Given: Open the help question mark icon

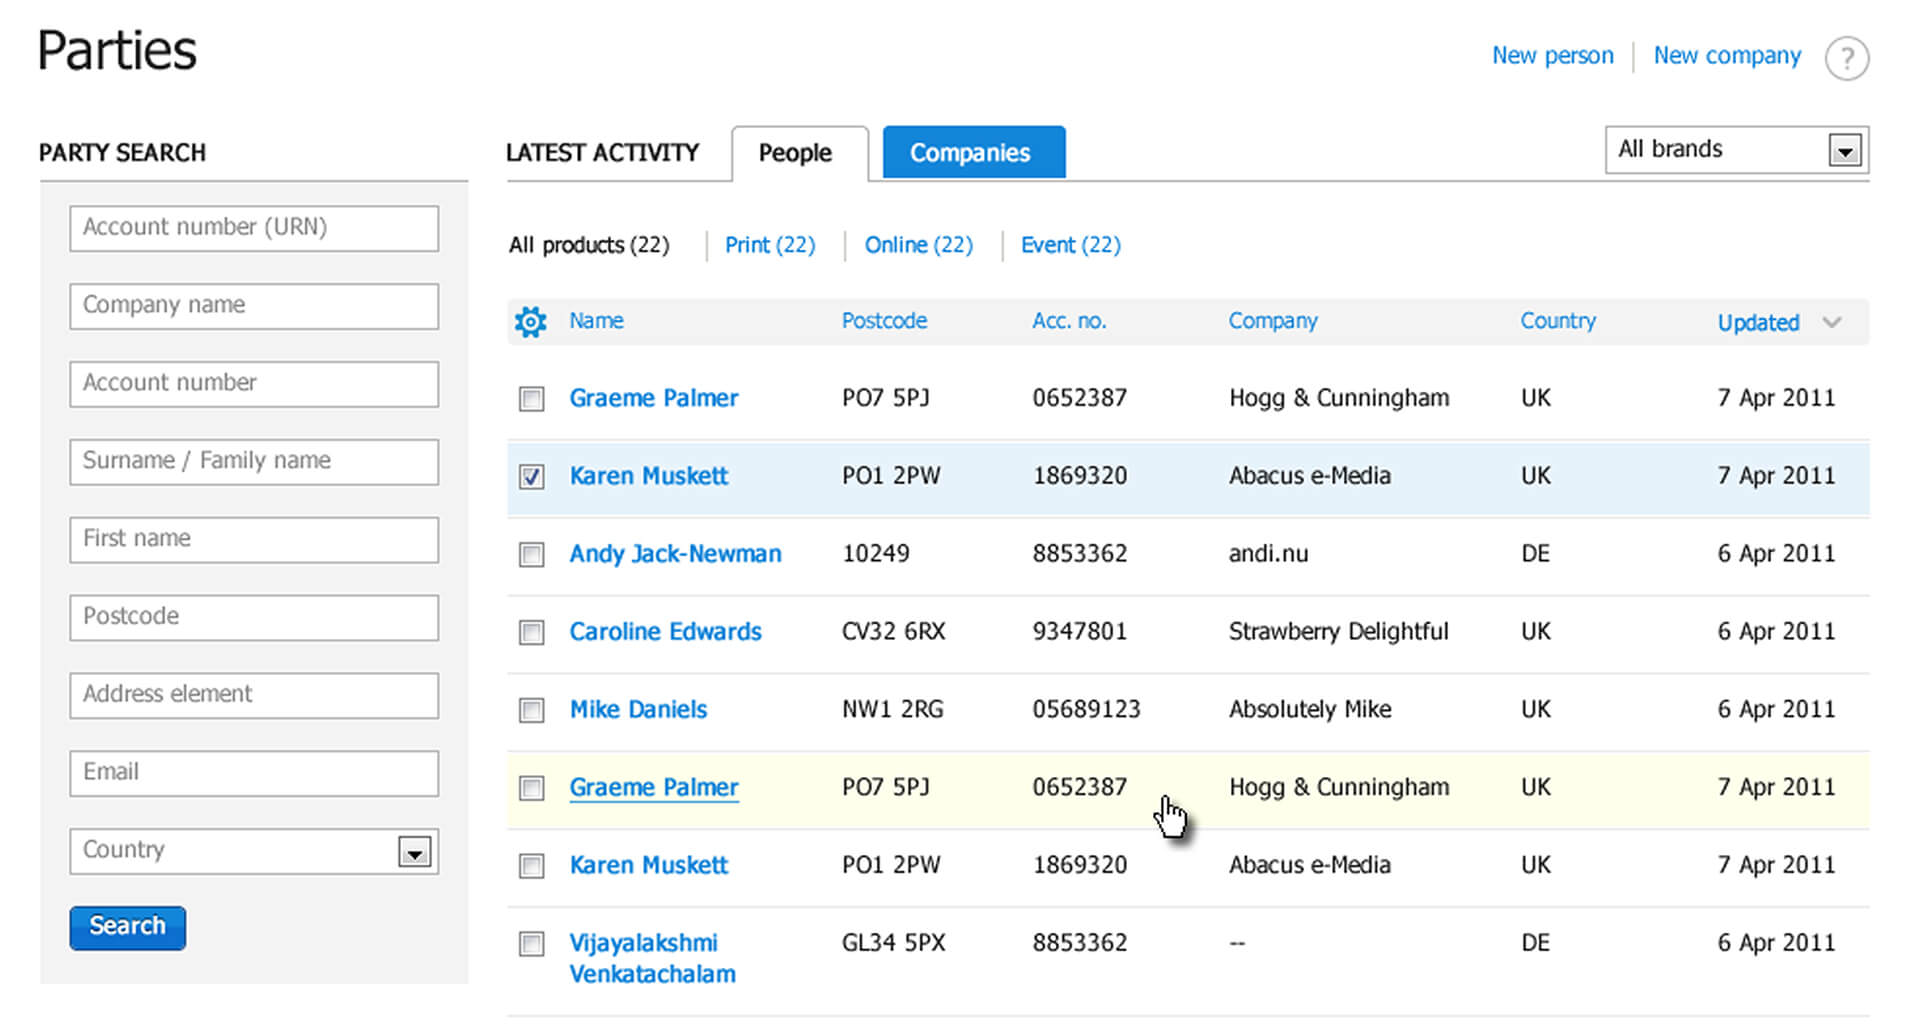Looking at the screenshot, I should [x=1846, y=58].
